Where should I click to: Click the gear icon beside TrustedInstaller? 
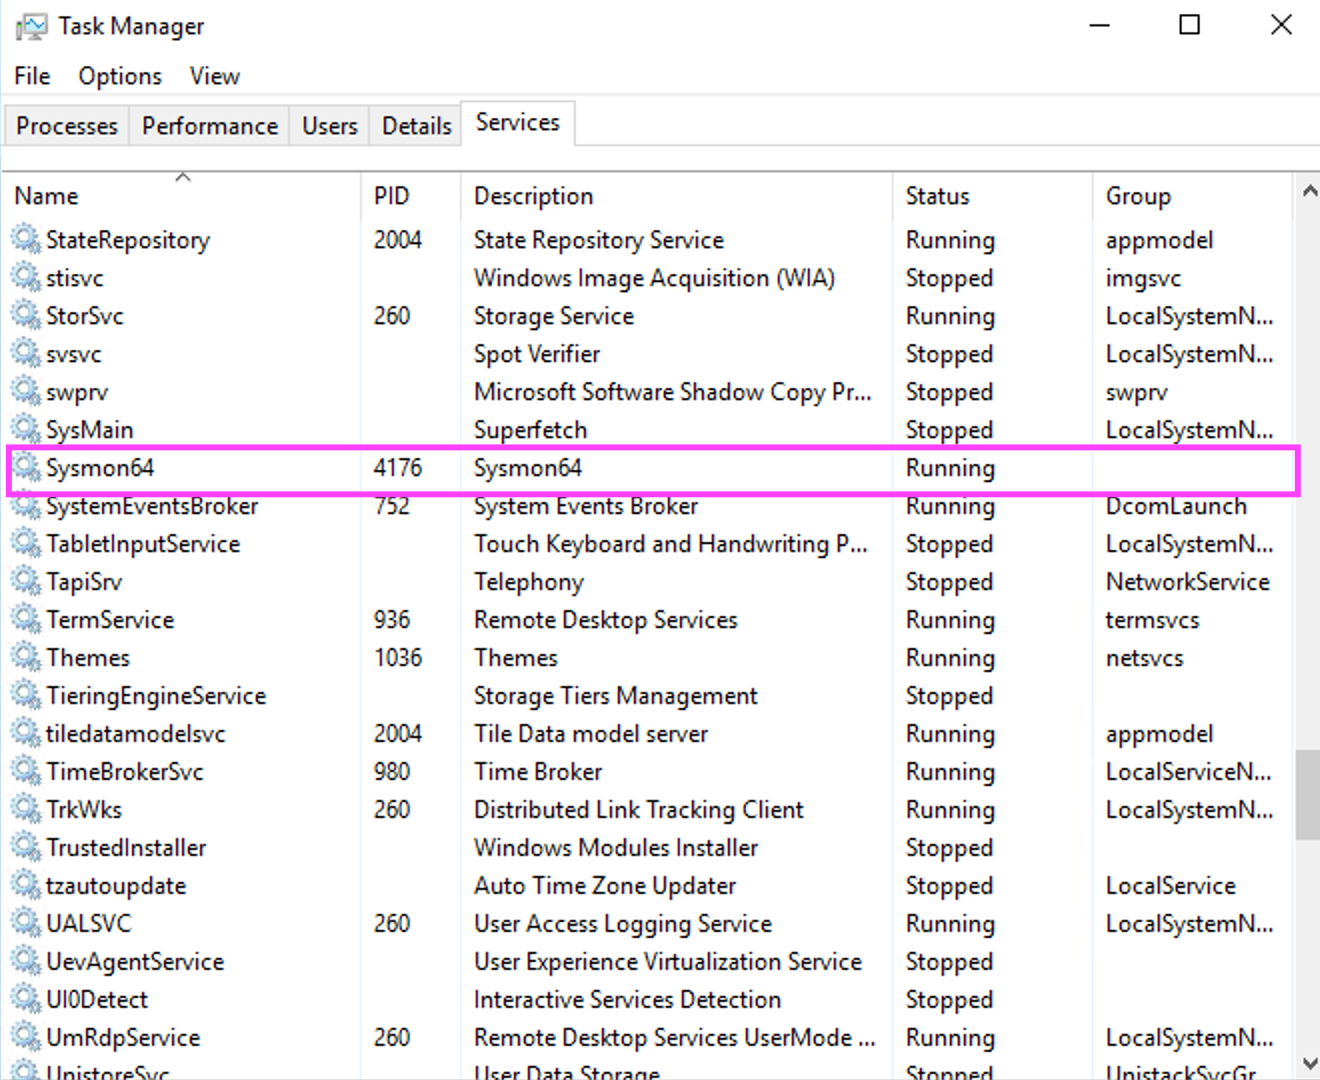[26, 847]
